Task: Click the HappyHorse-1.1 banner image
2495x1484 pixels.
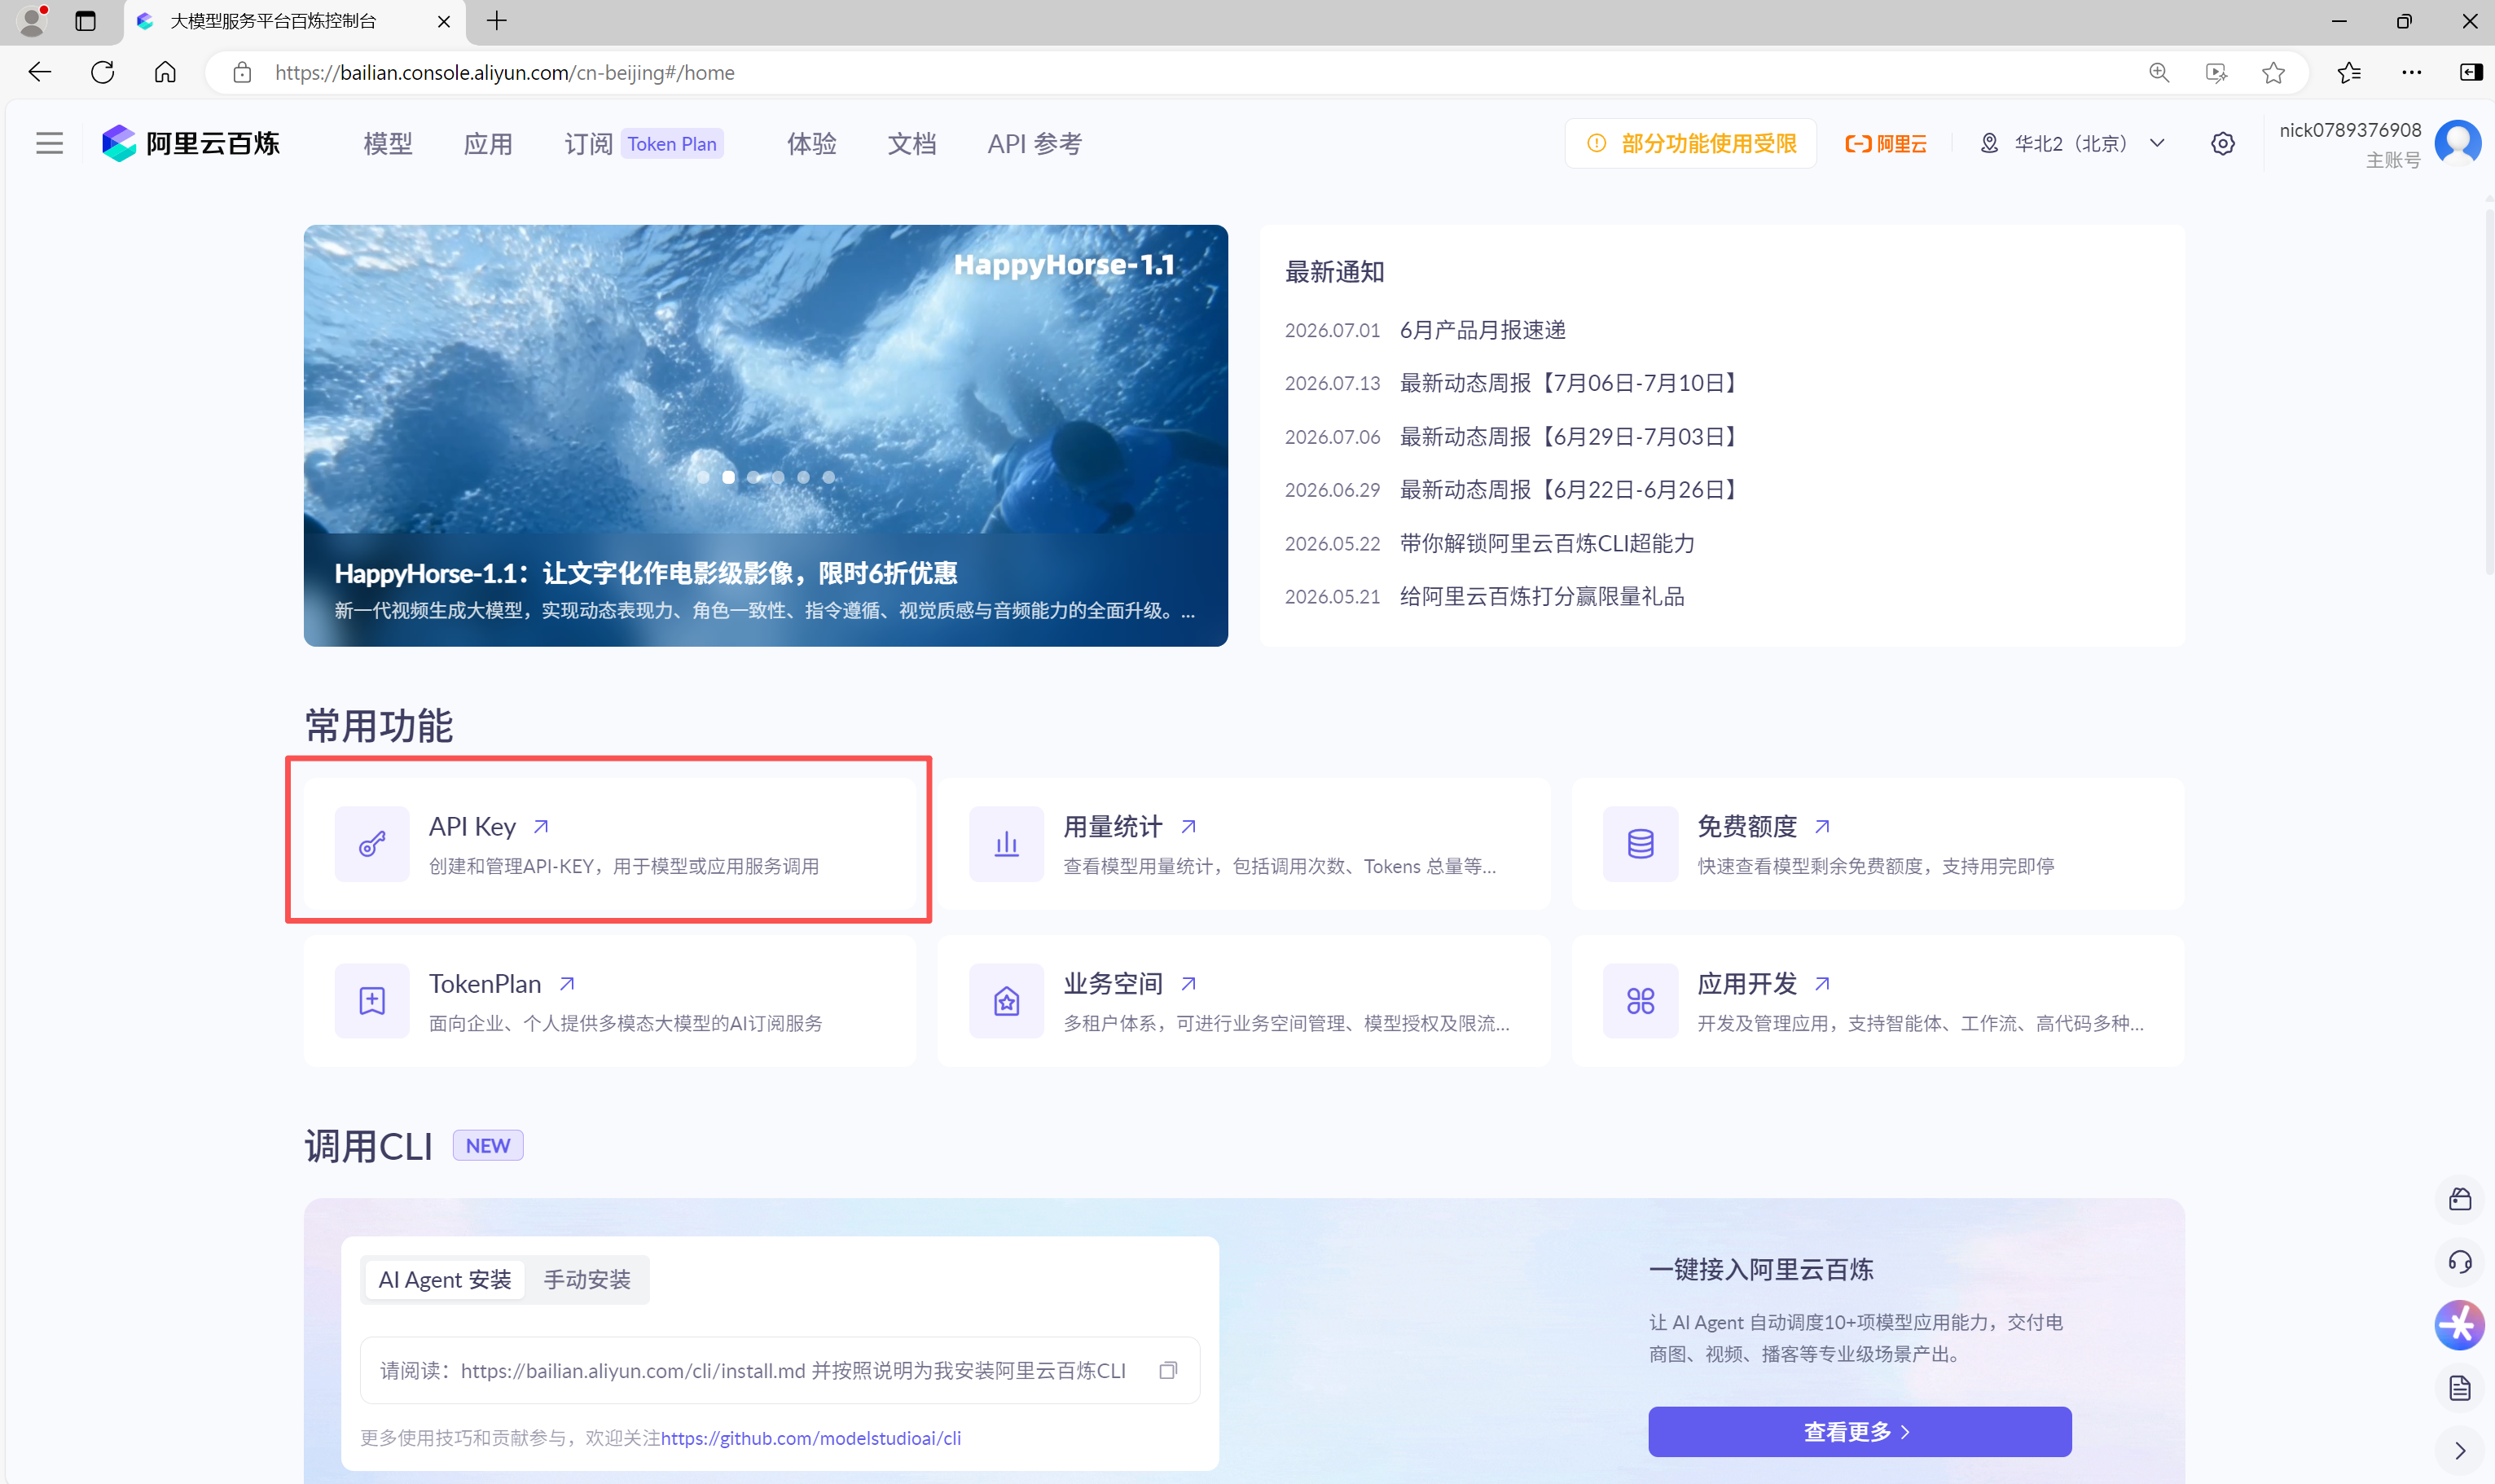Action: point(765,435)
